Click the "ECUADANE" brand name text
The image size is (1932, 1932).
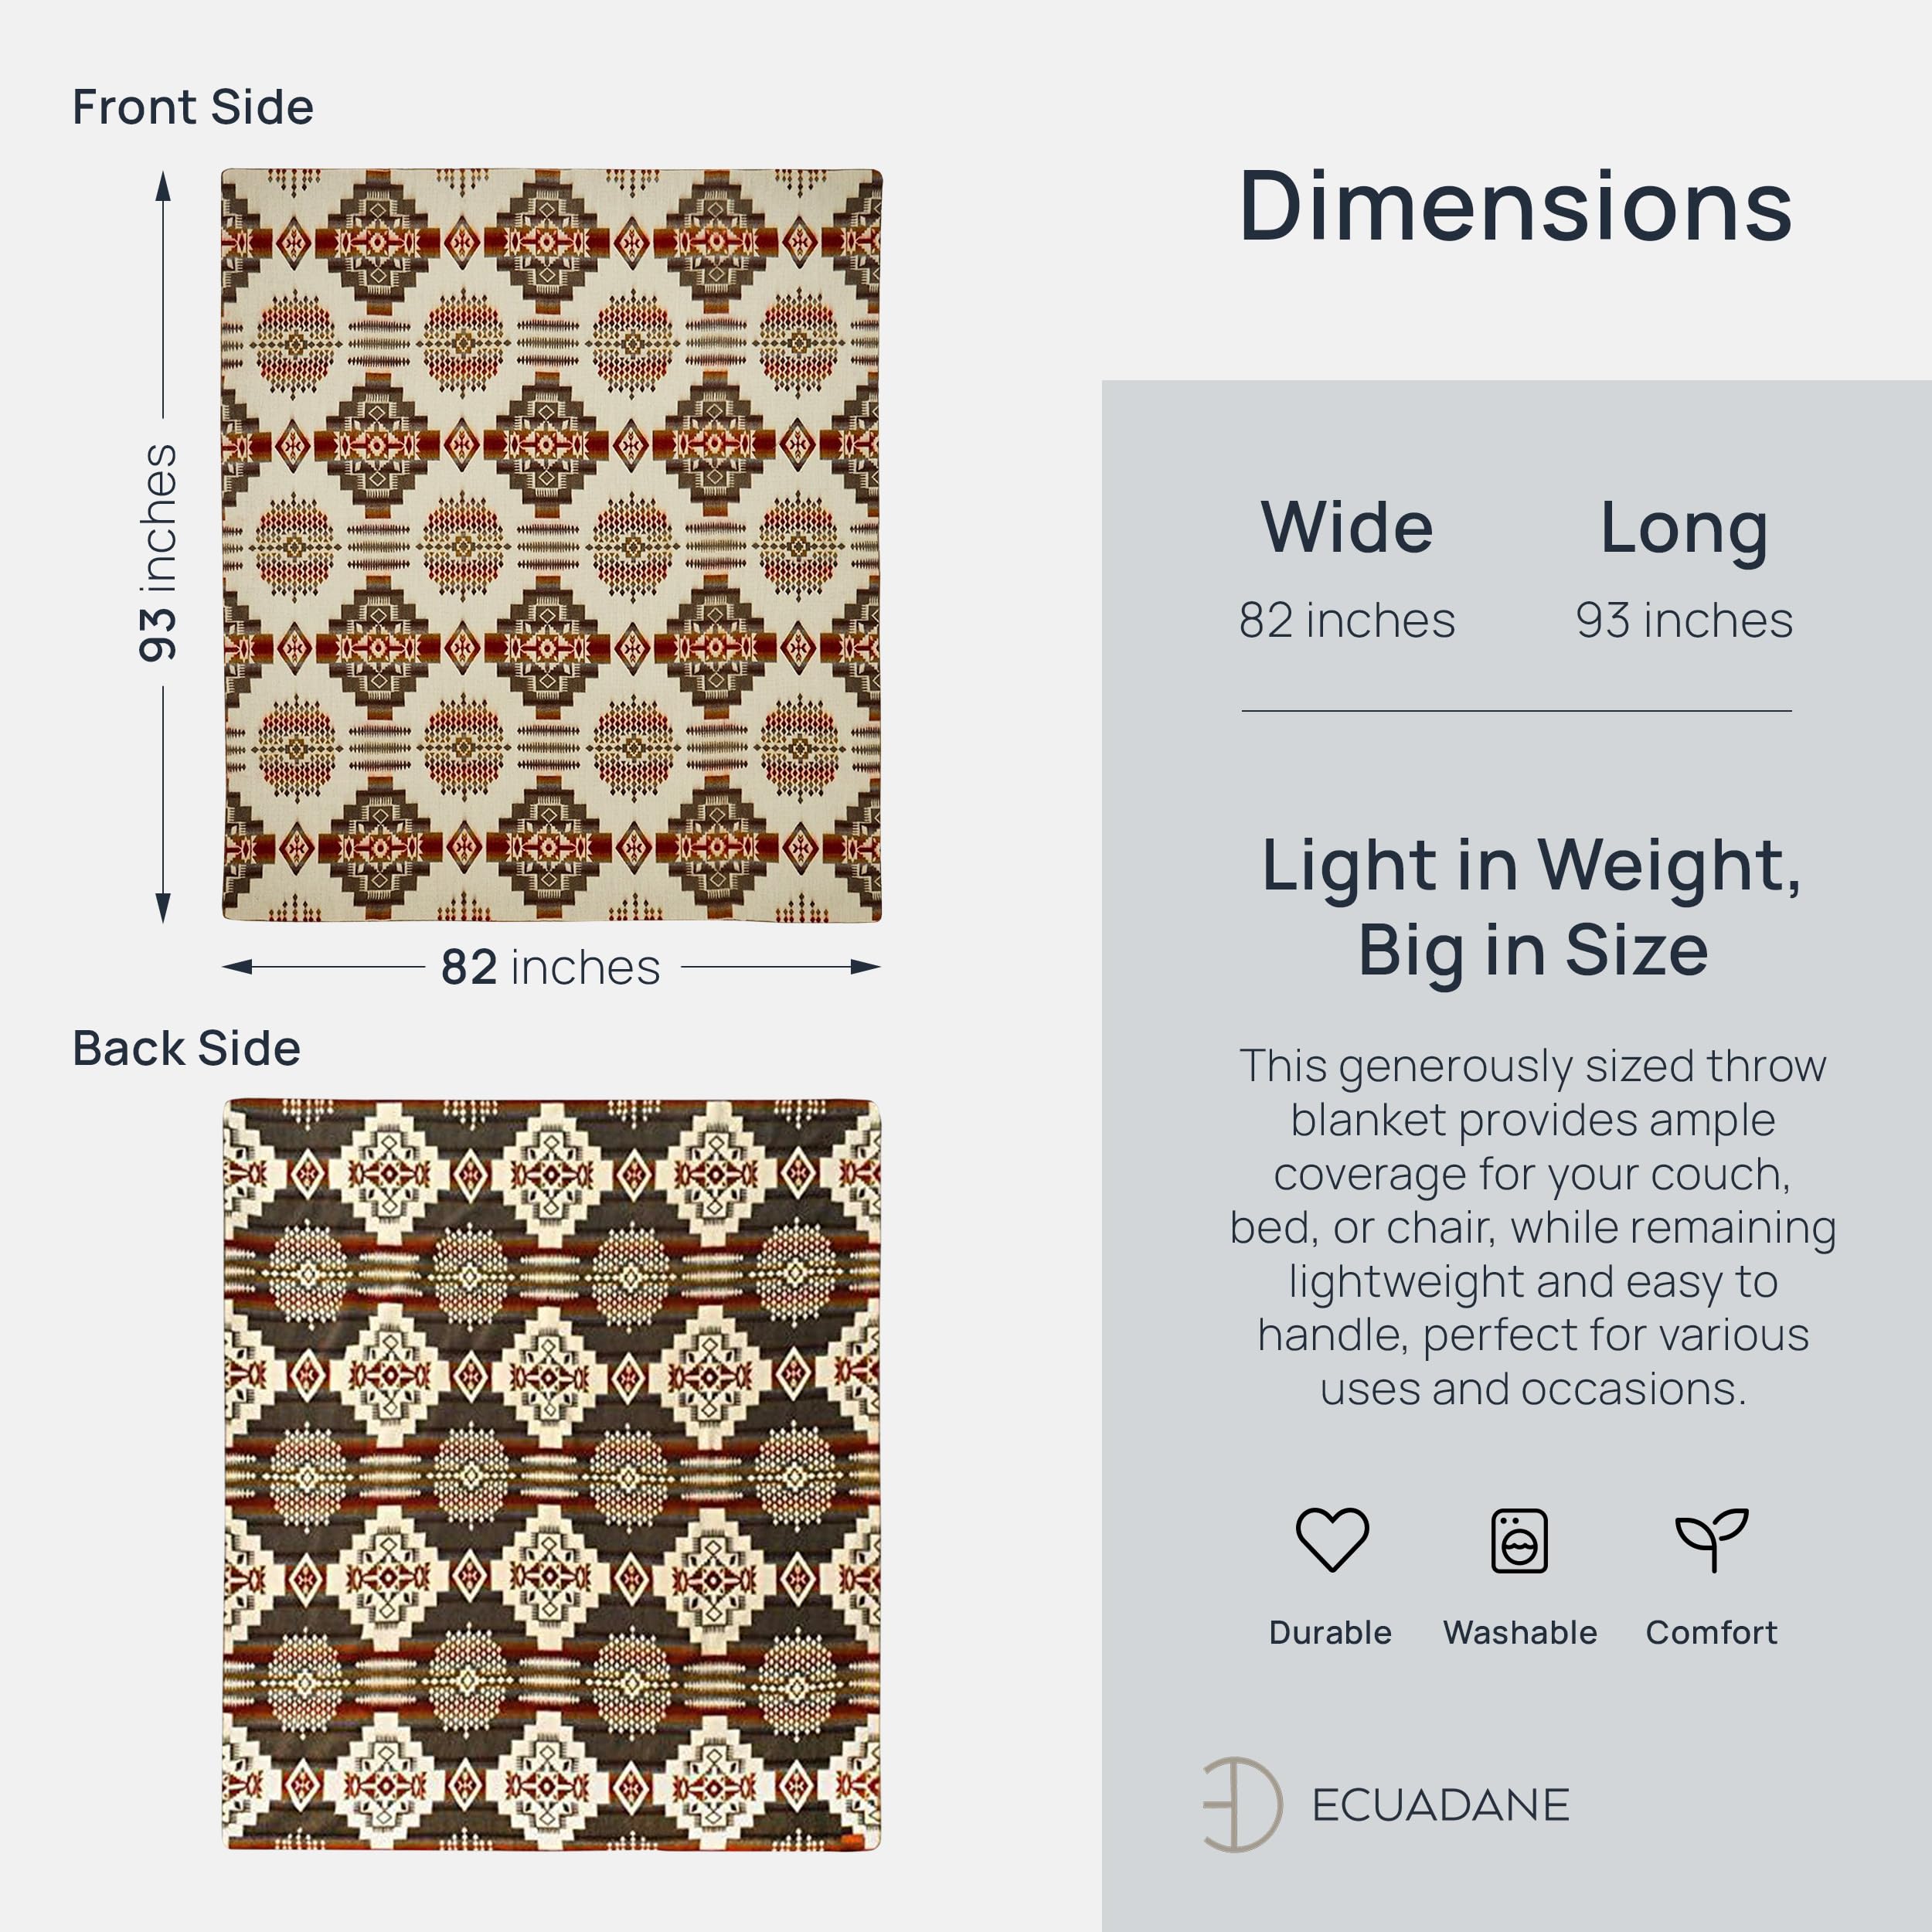coord(1440,1805)
